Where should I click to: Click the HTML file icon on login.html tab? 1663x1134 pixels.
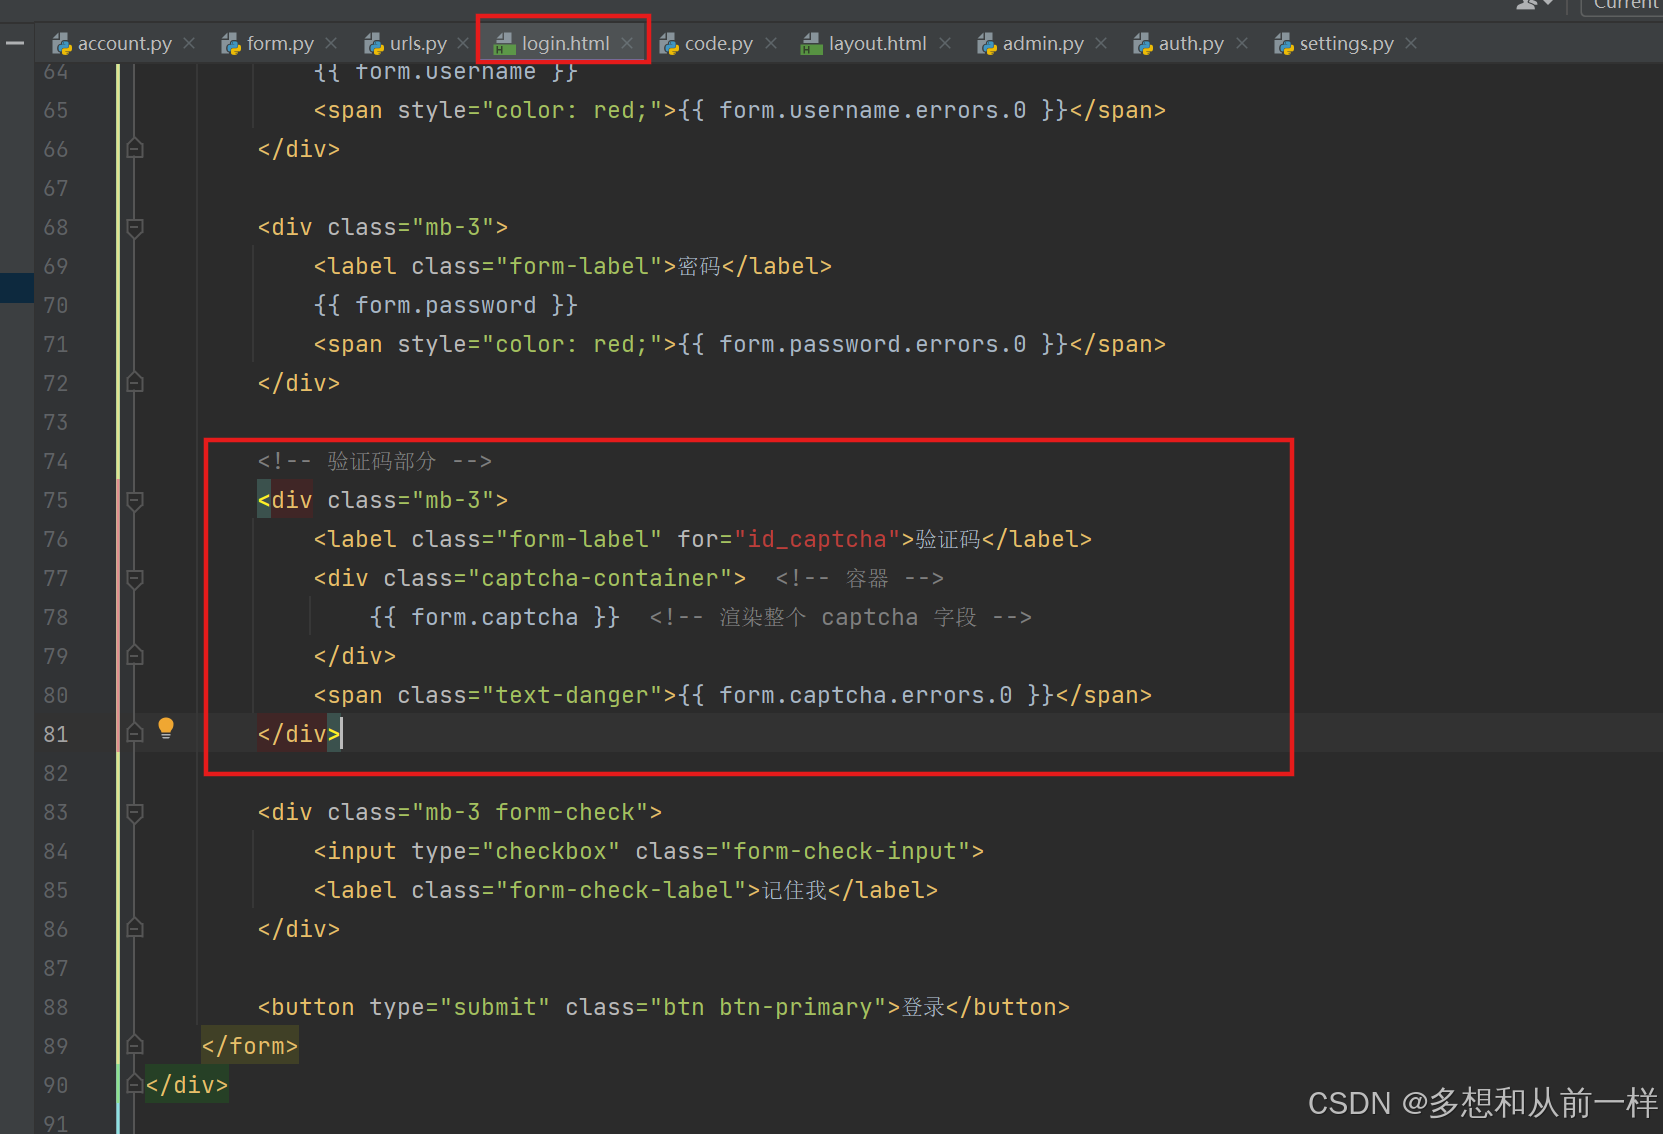tap(506, 42)
